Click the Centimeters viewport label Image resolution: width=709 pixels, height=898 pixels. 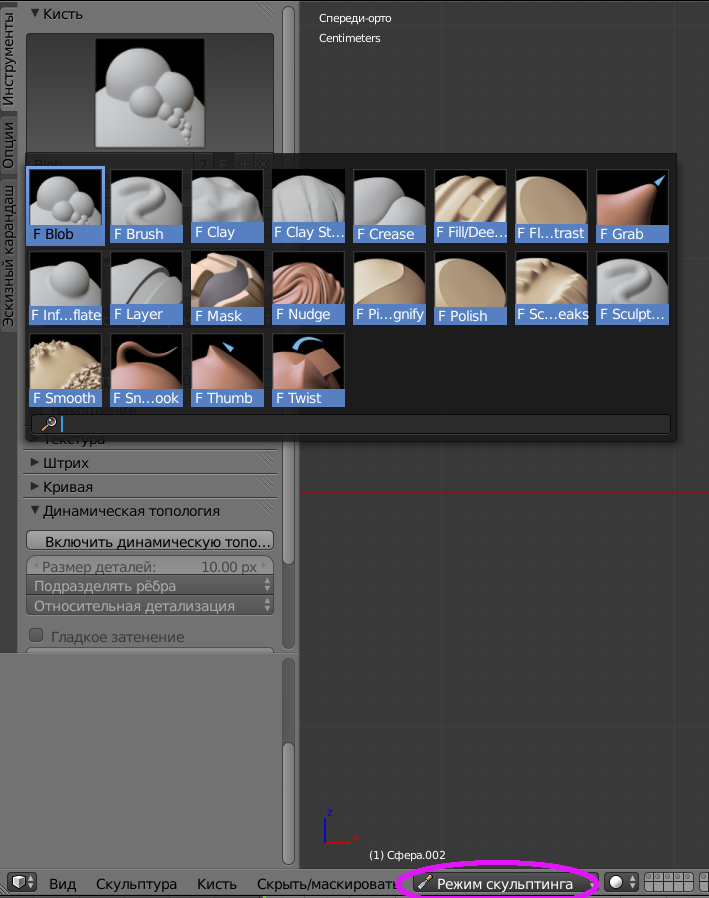pyautogui.click(x=349, y=38)
